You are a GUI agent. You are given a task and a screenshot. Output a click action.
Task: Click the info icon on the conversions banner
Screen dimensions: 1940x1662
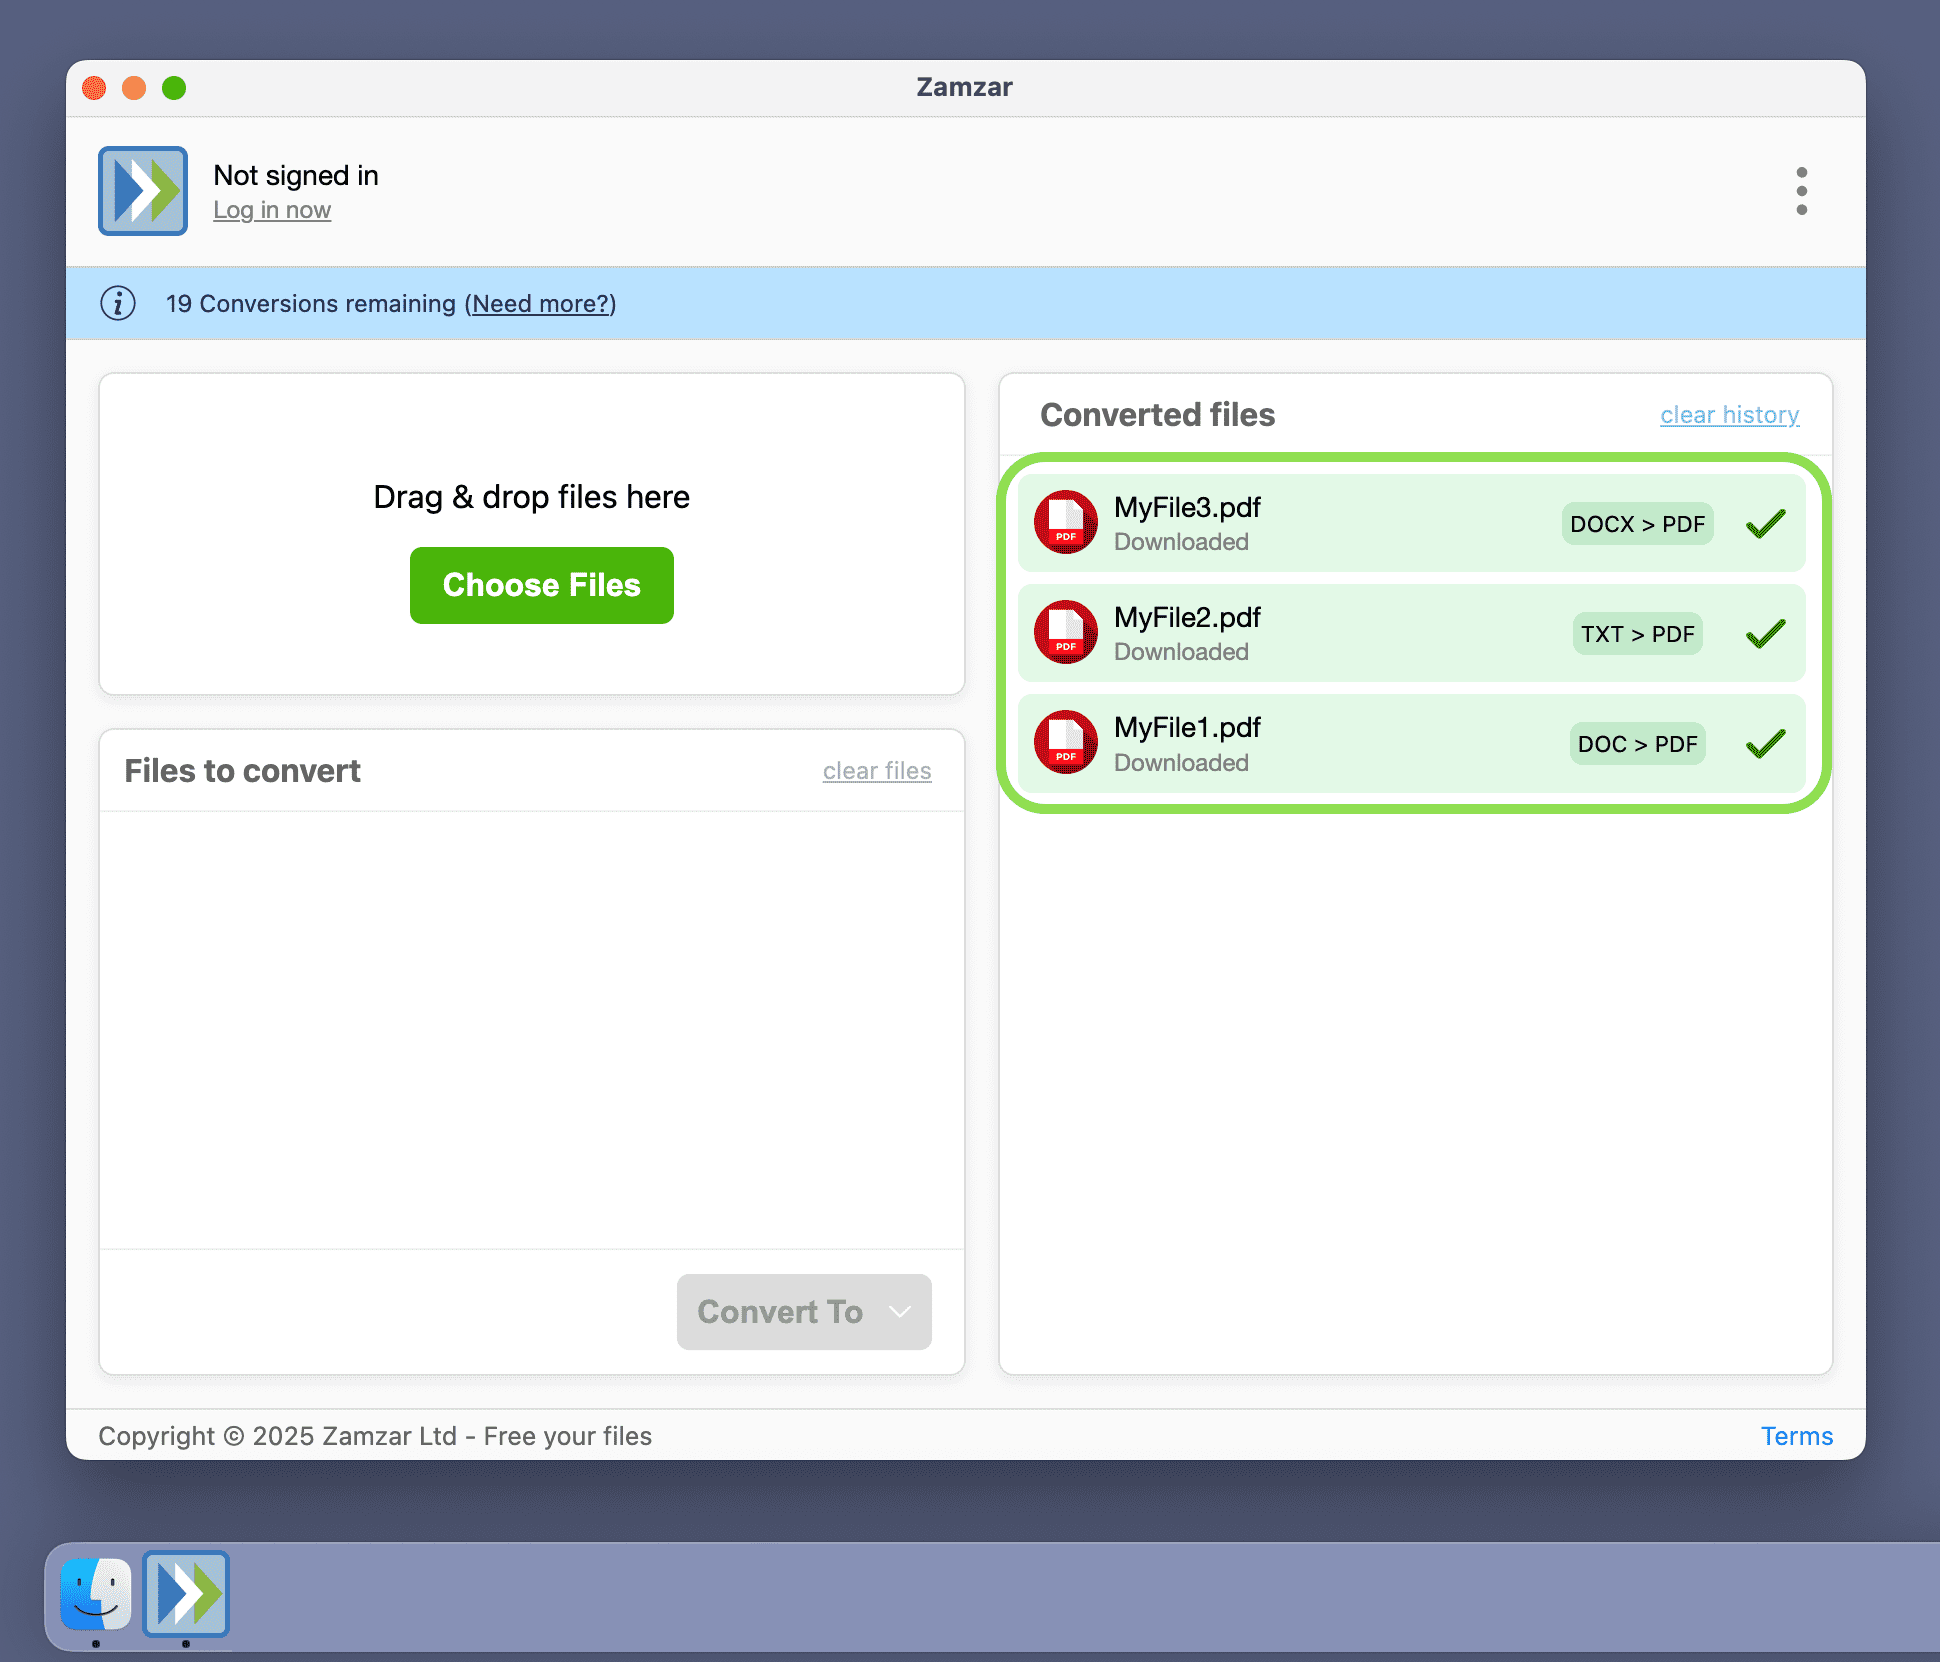coord(117,303)
